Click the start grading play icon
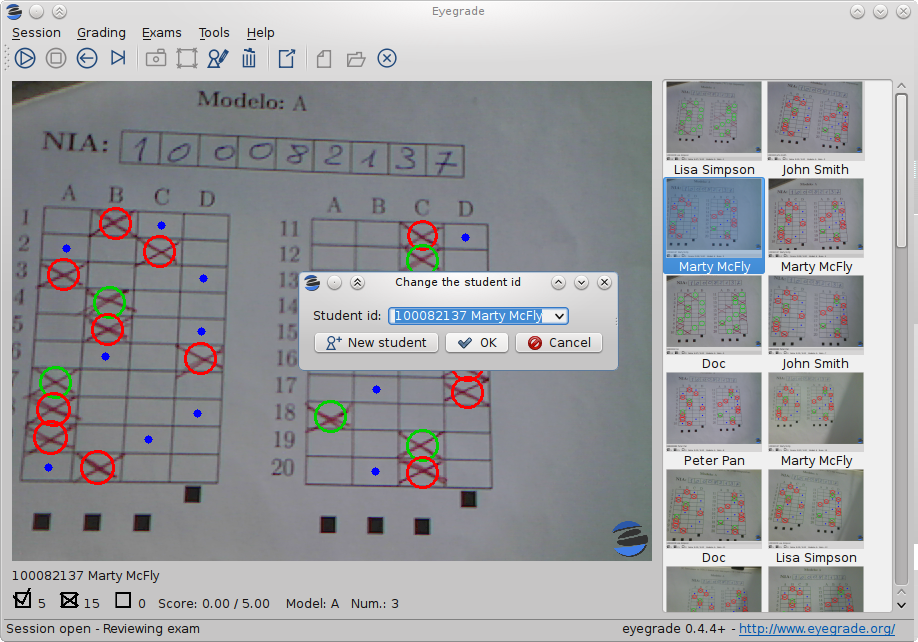This screenshot has width=918, height=642. (26, 58)
